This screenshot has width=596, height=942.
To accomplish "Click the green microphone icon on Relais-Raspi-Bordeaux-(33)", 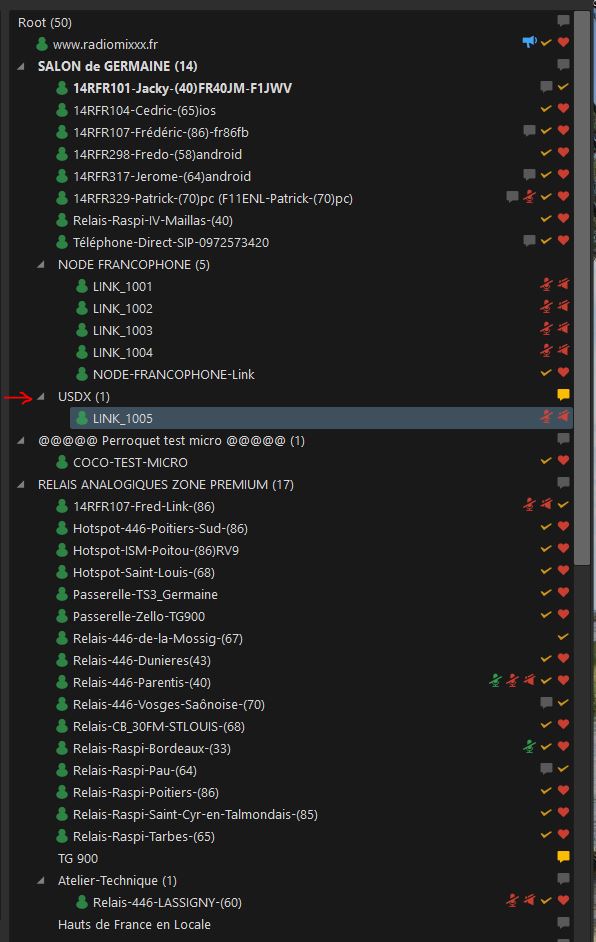I will pos(529,747).
